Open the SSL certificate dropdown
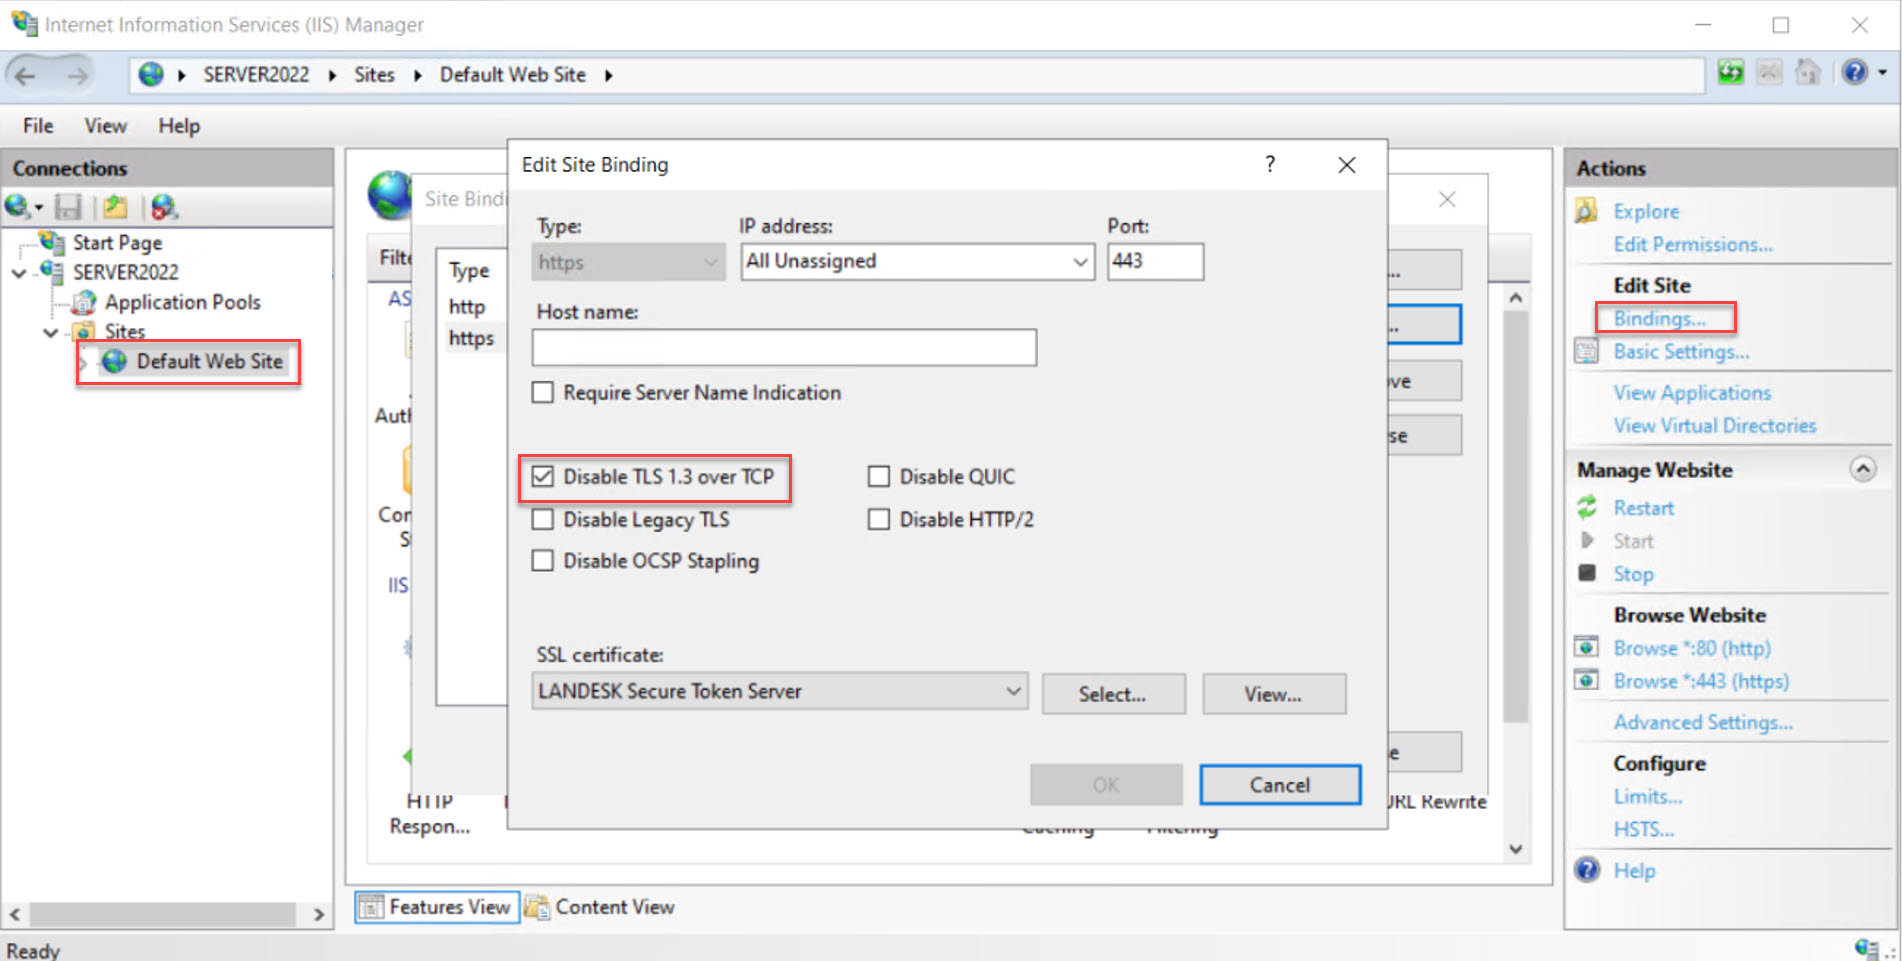The height and width of the screenshot is (961, 1902). [1014, 691]
